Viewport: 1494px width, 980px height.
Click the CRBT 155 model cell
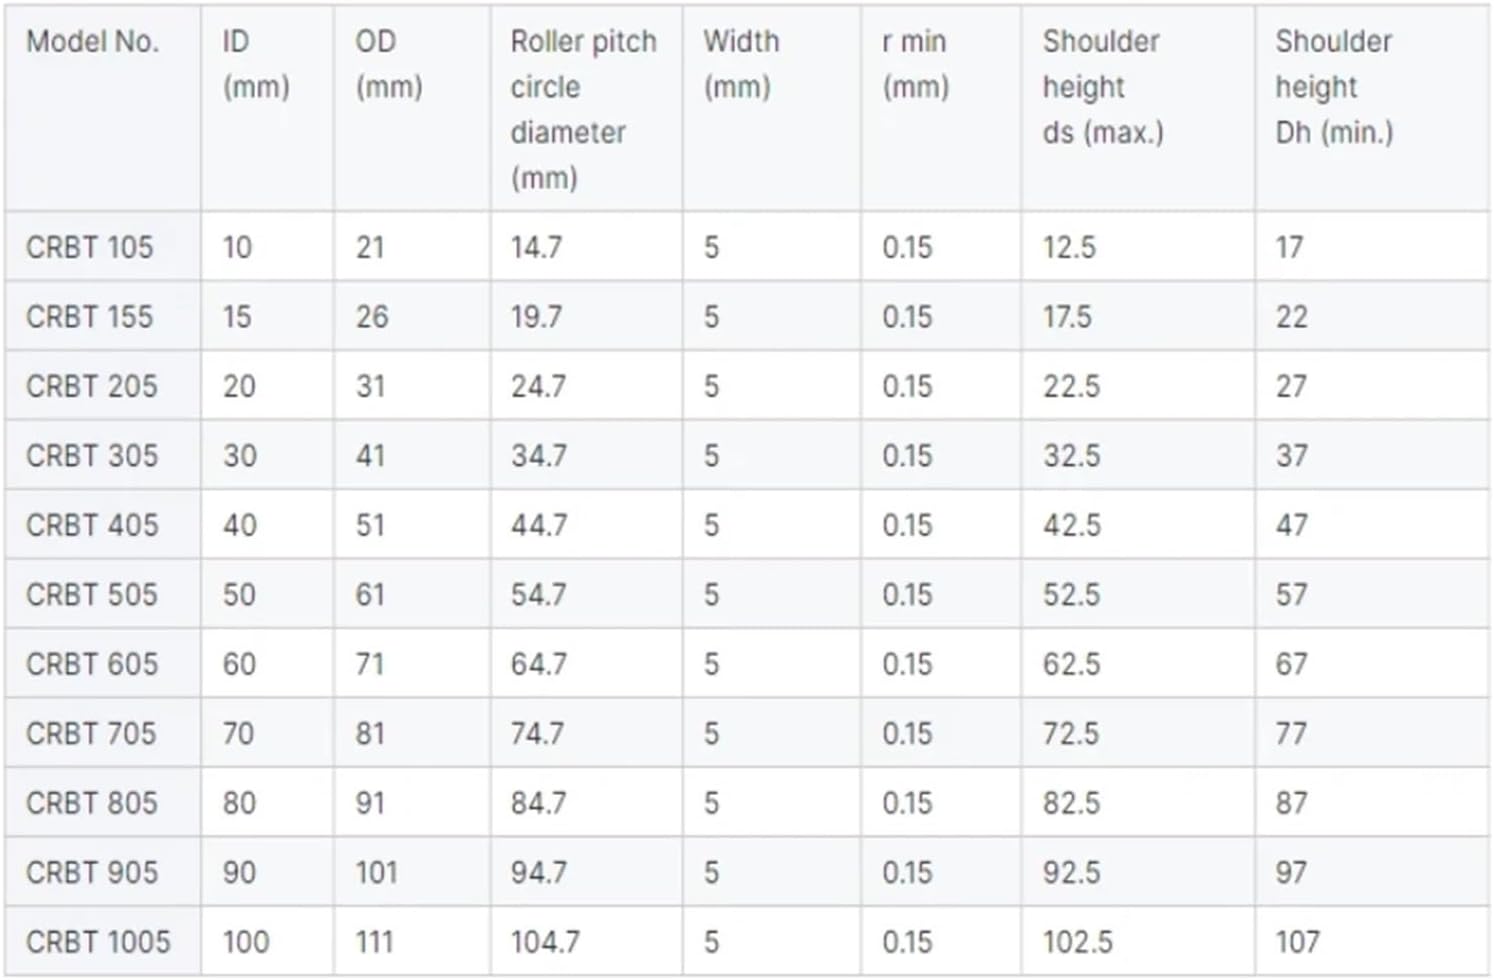(x=90, y=317)
